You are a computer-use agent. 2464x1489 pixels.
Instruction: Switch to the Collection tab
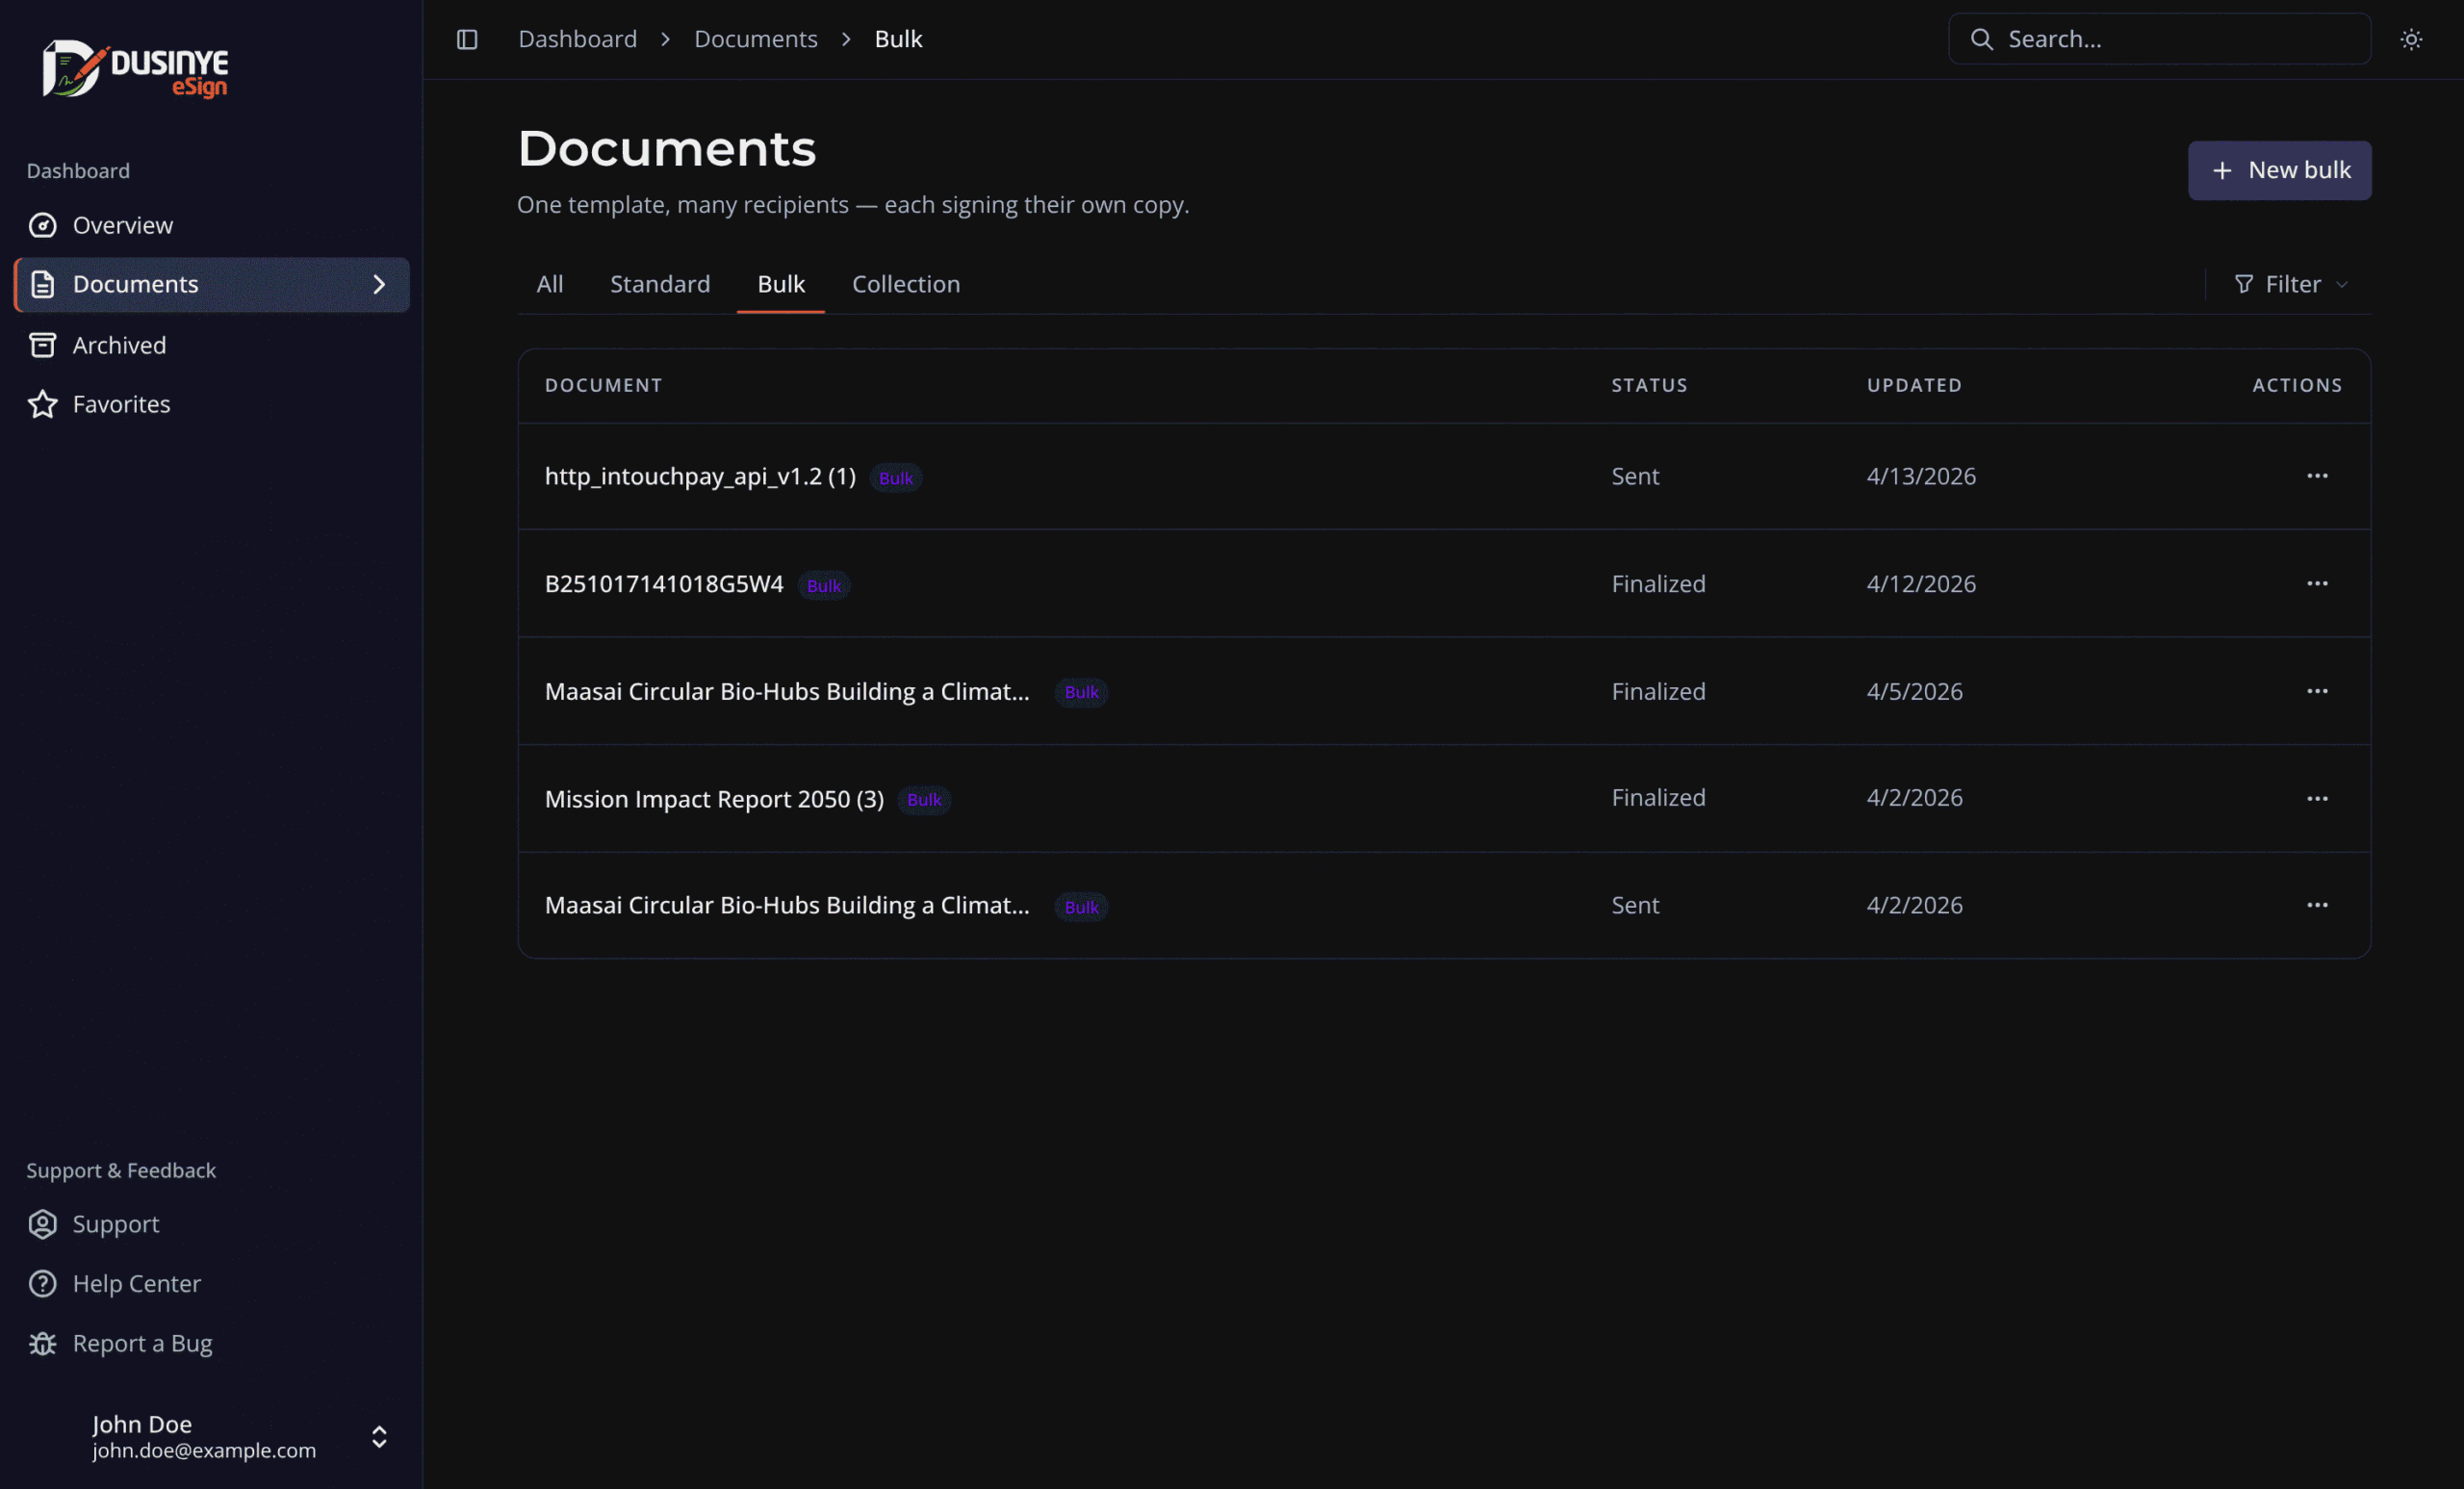click(905, 284)
